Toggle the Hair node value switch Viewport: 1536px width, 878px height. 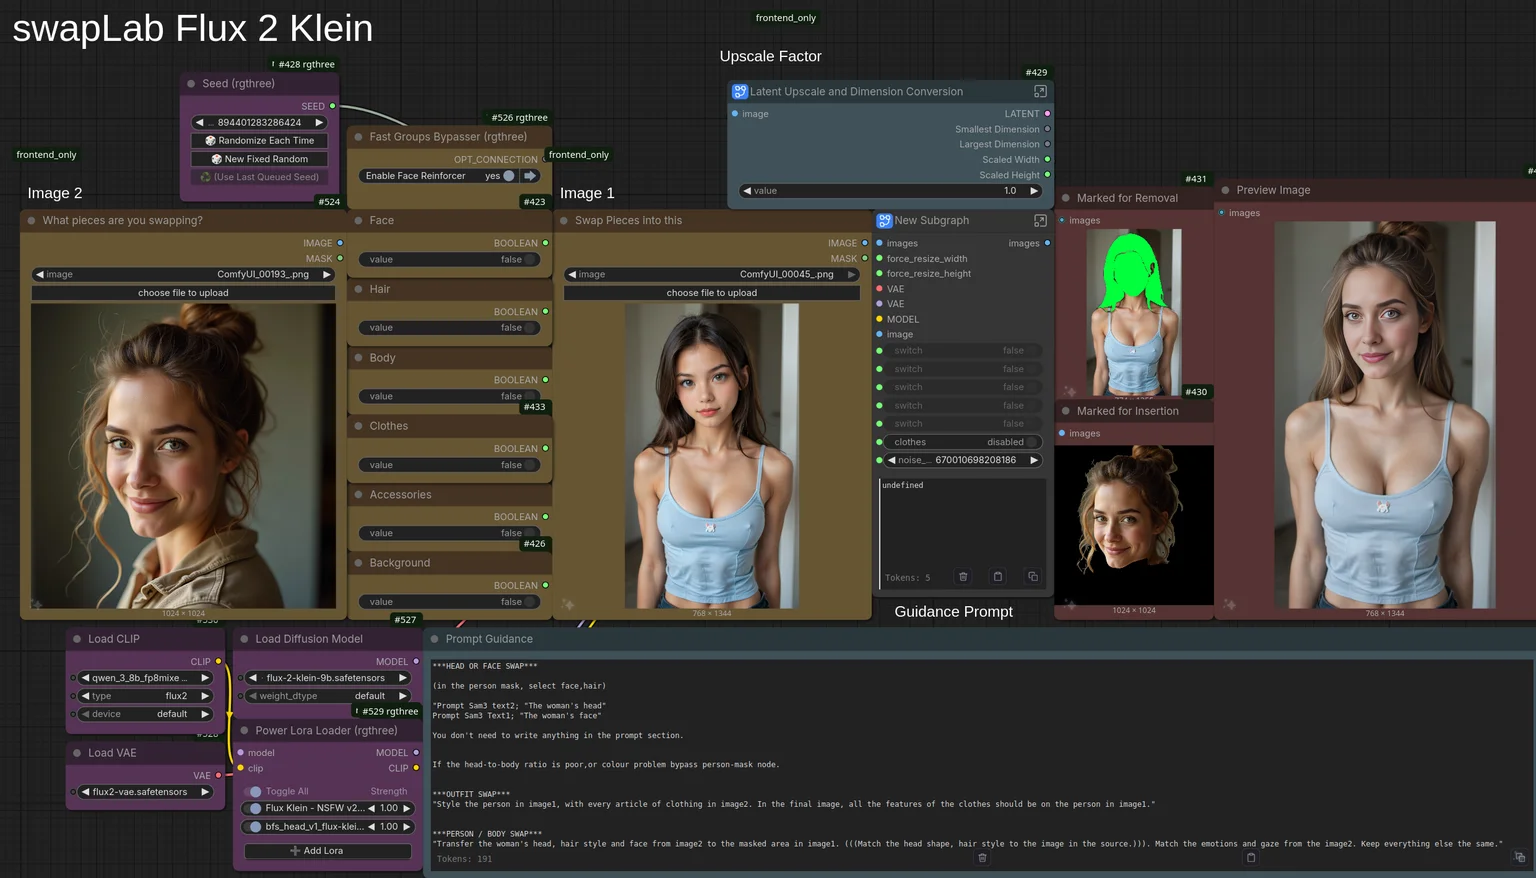click(530, 328)
